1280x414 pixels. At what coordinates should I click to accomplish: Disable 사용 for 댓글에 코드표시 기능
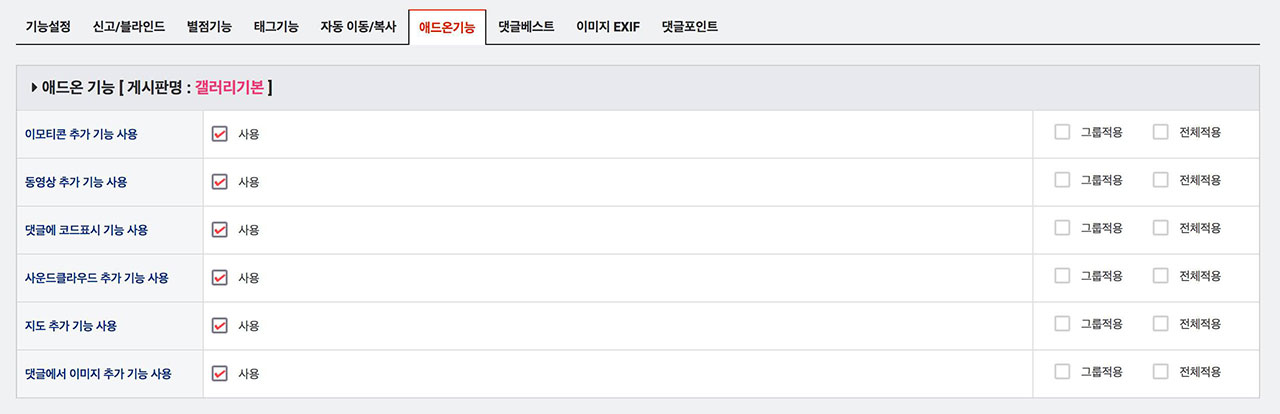coord(220,229)
